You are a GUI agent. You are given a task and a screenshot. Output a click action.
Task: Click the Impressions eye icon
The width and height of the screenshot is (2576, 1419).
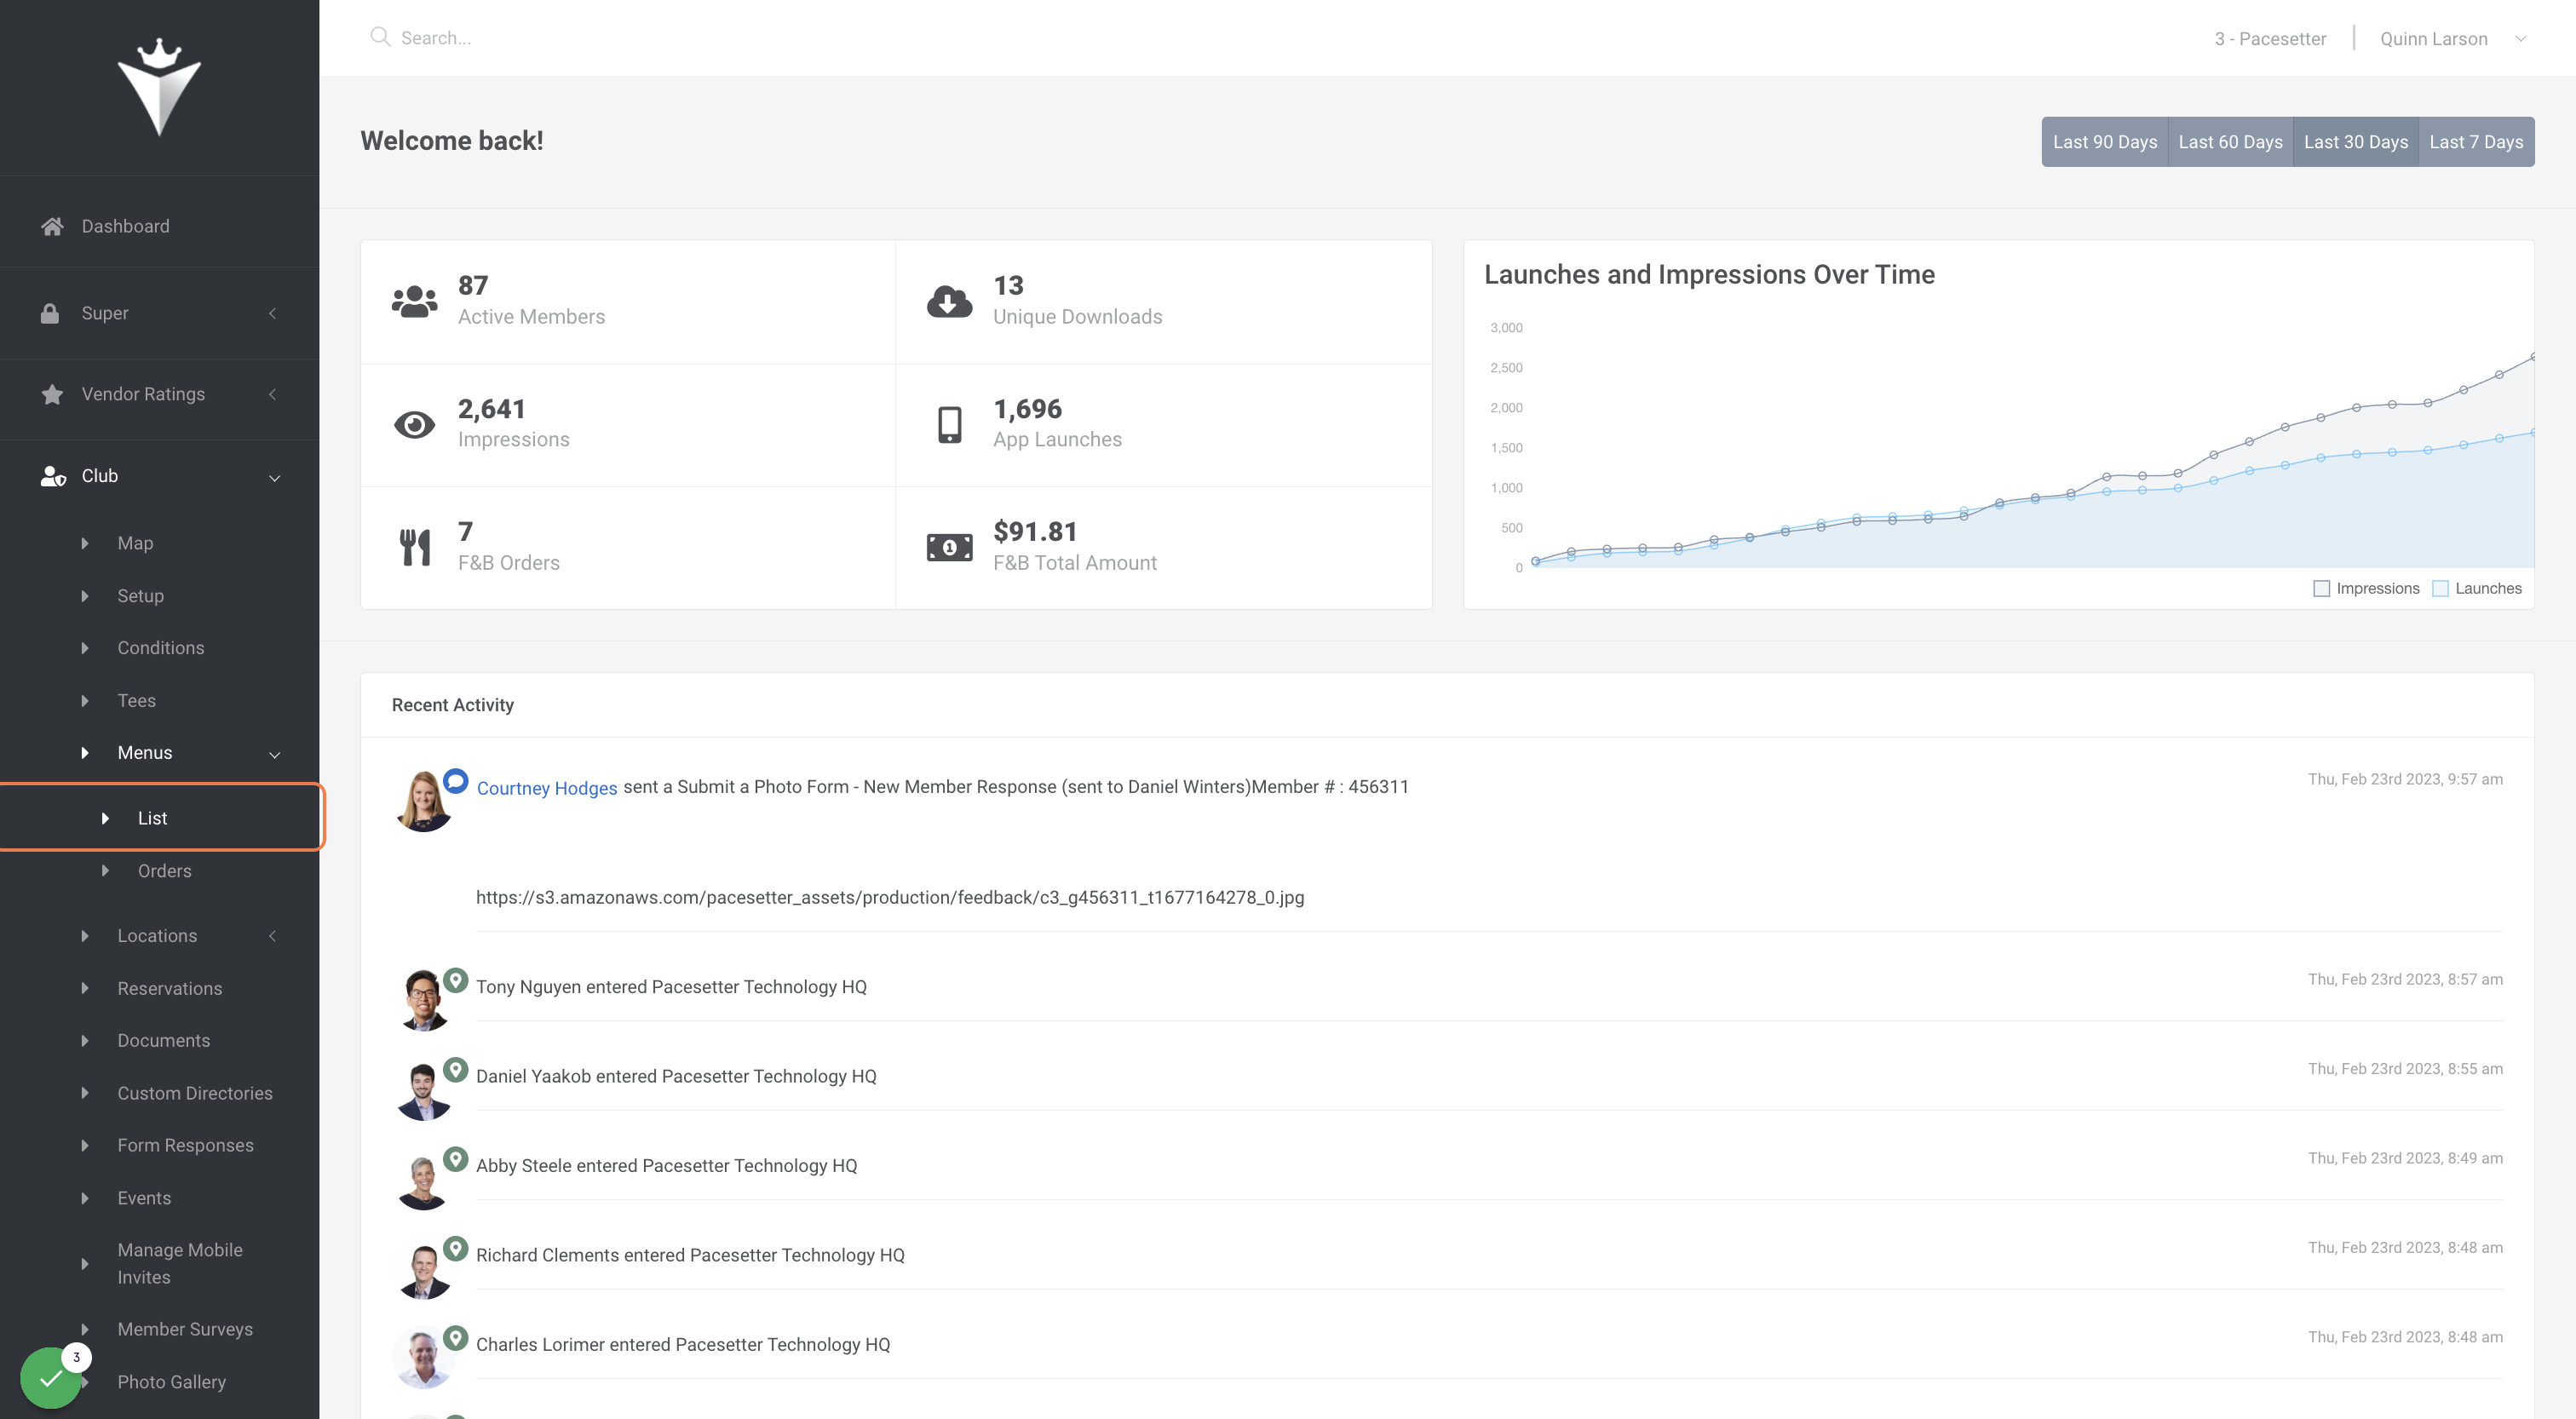pos(414,425)
